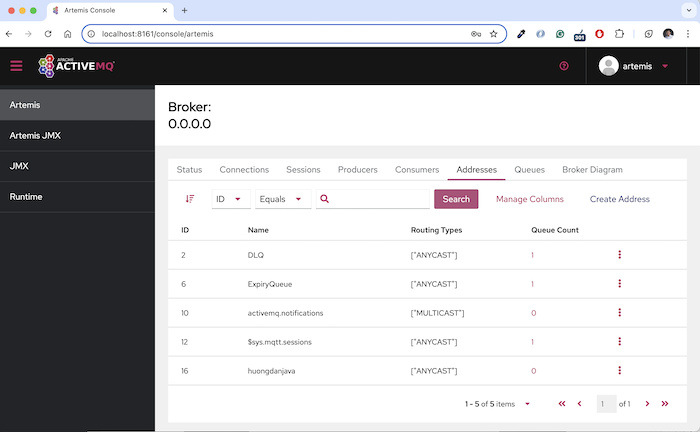Open queue count link for activemq.notifications
The image size is (700, 432).
pyautogui.click(x=533, y=313)
